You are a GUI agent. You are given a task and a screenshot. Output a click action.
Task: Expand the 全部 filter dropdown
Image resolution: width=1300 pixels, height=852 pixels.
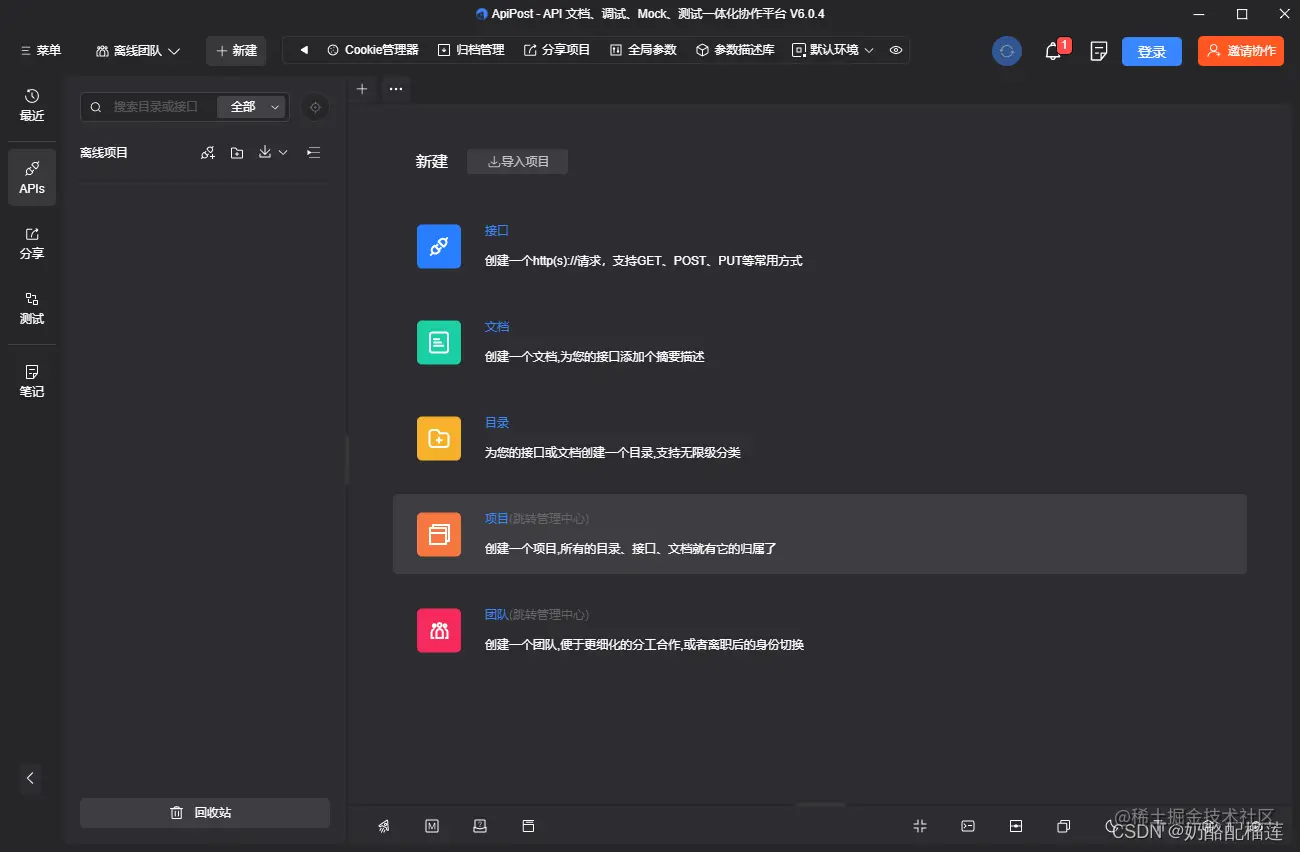coord(252,107)
